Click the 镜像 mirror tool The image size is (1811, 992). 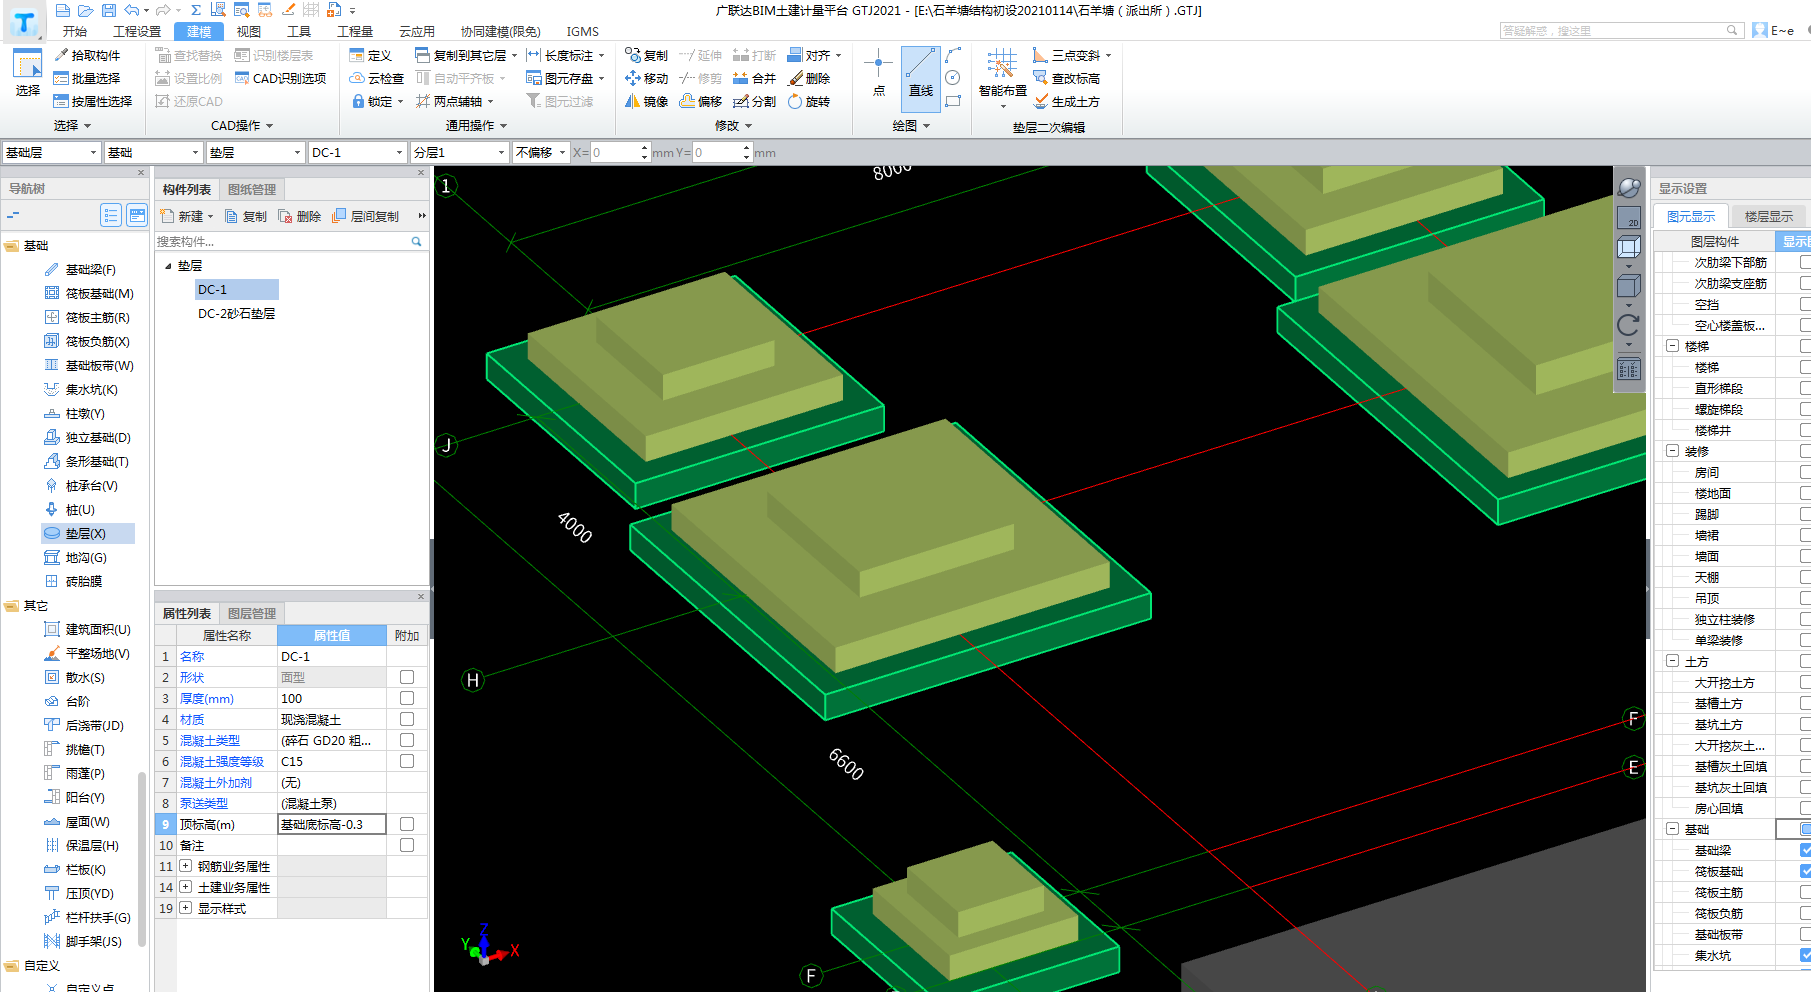[x=646, y=101]
